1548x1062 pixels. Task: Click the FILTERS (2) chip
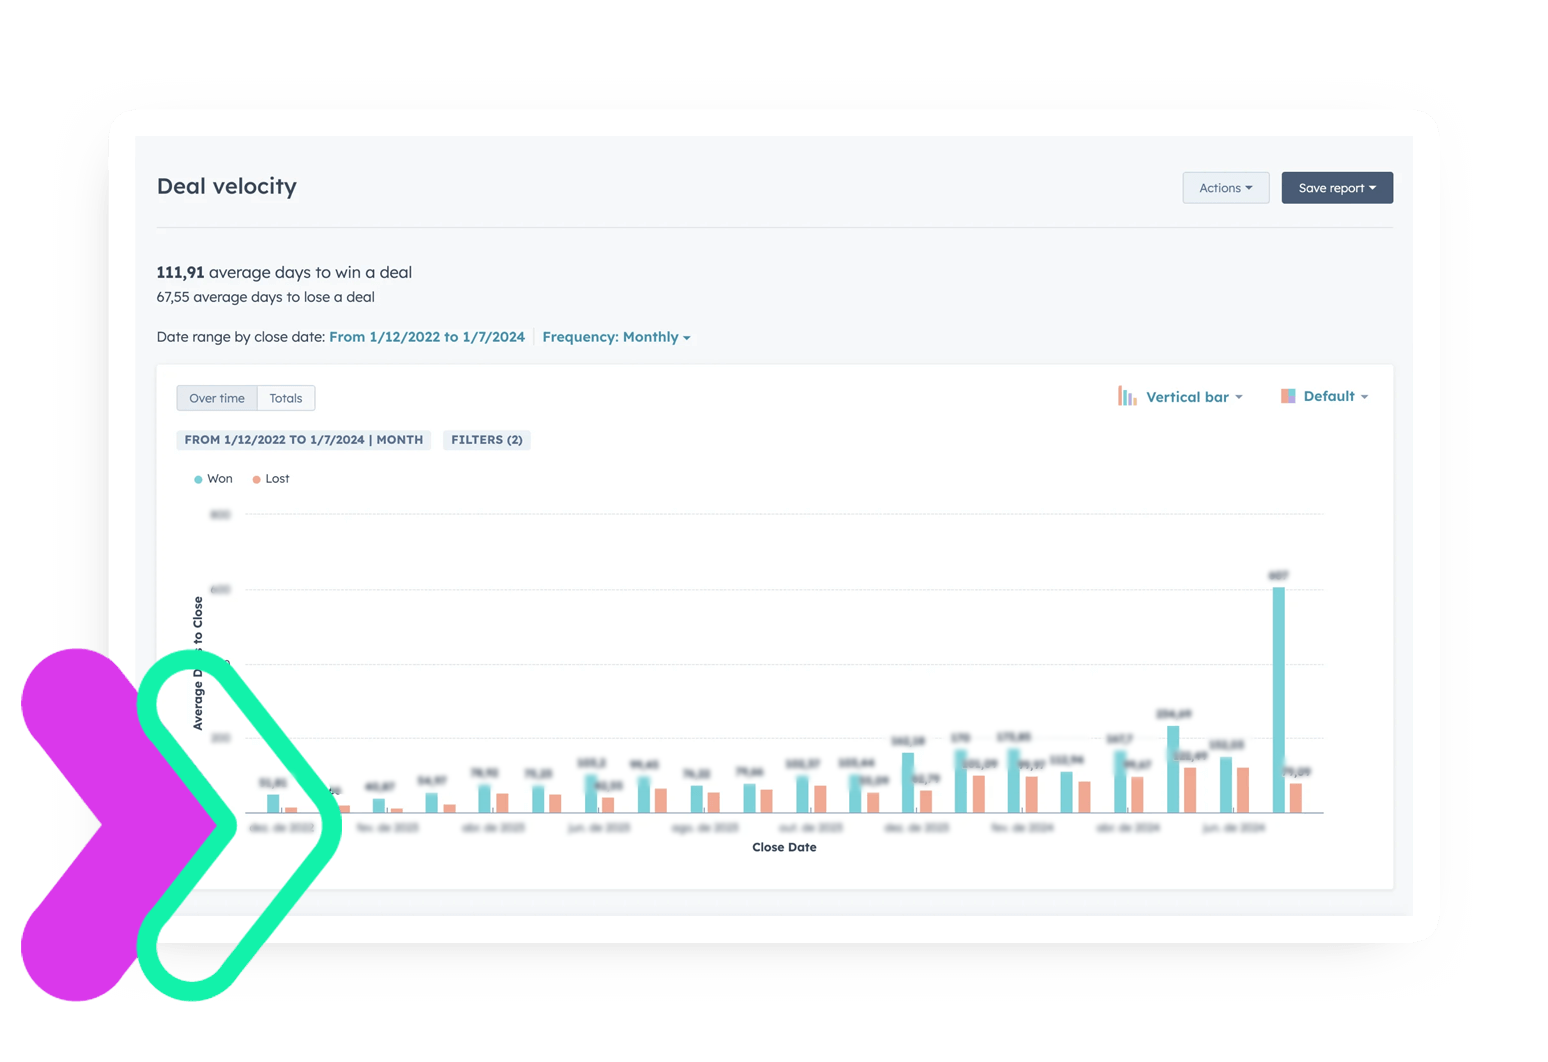tap(487, 440)
